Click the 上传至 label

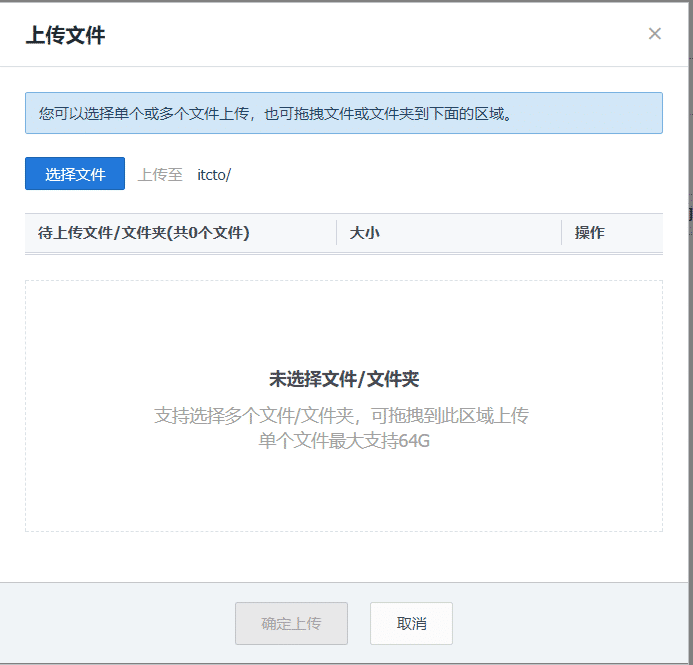tap(160, 174)
